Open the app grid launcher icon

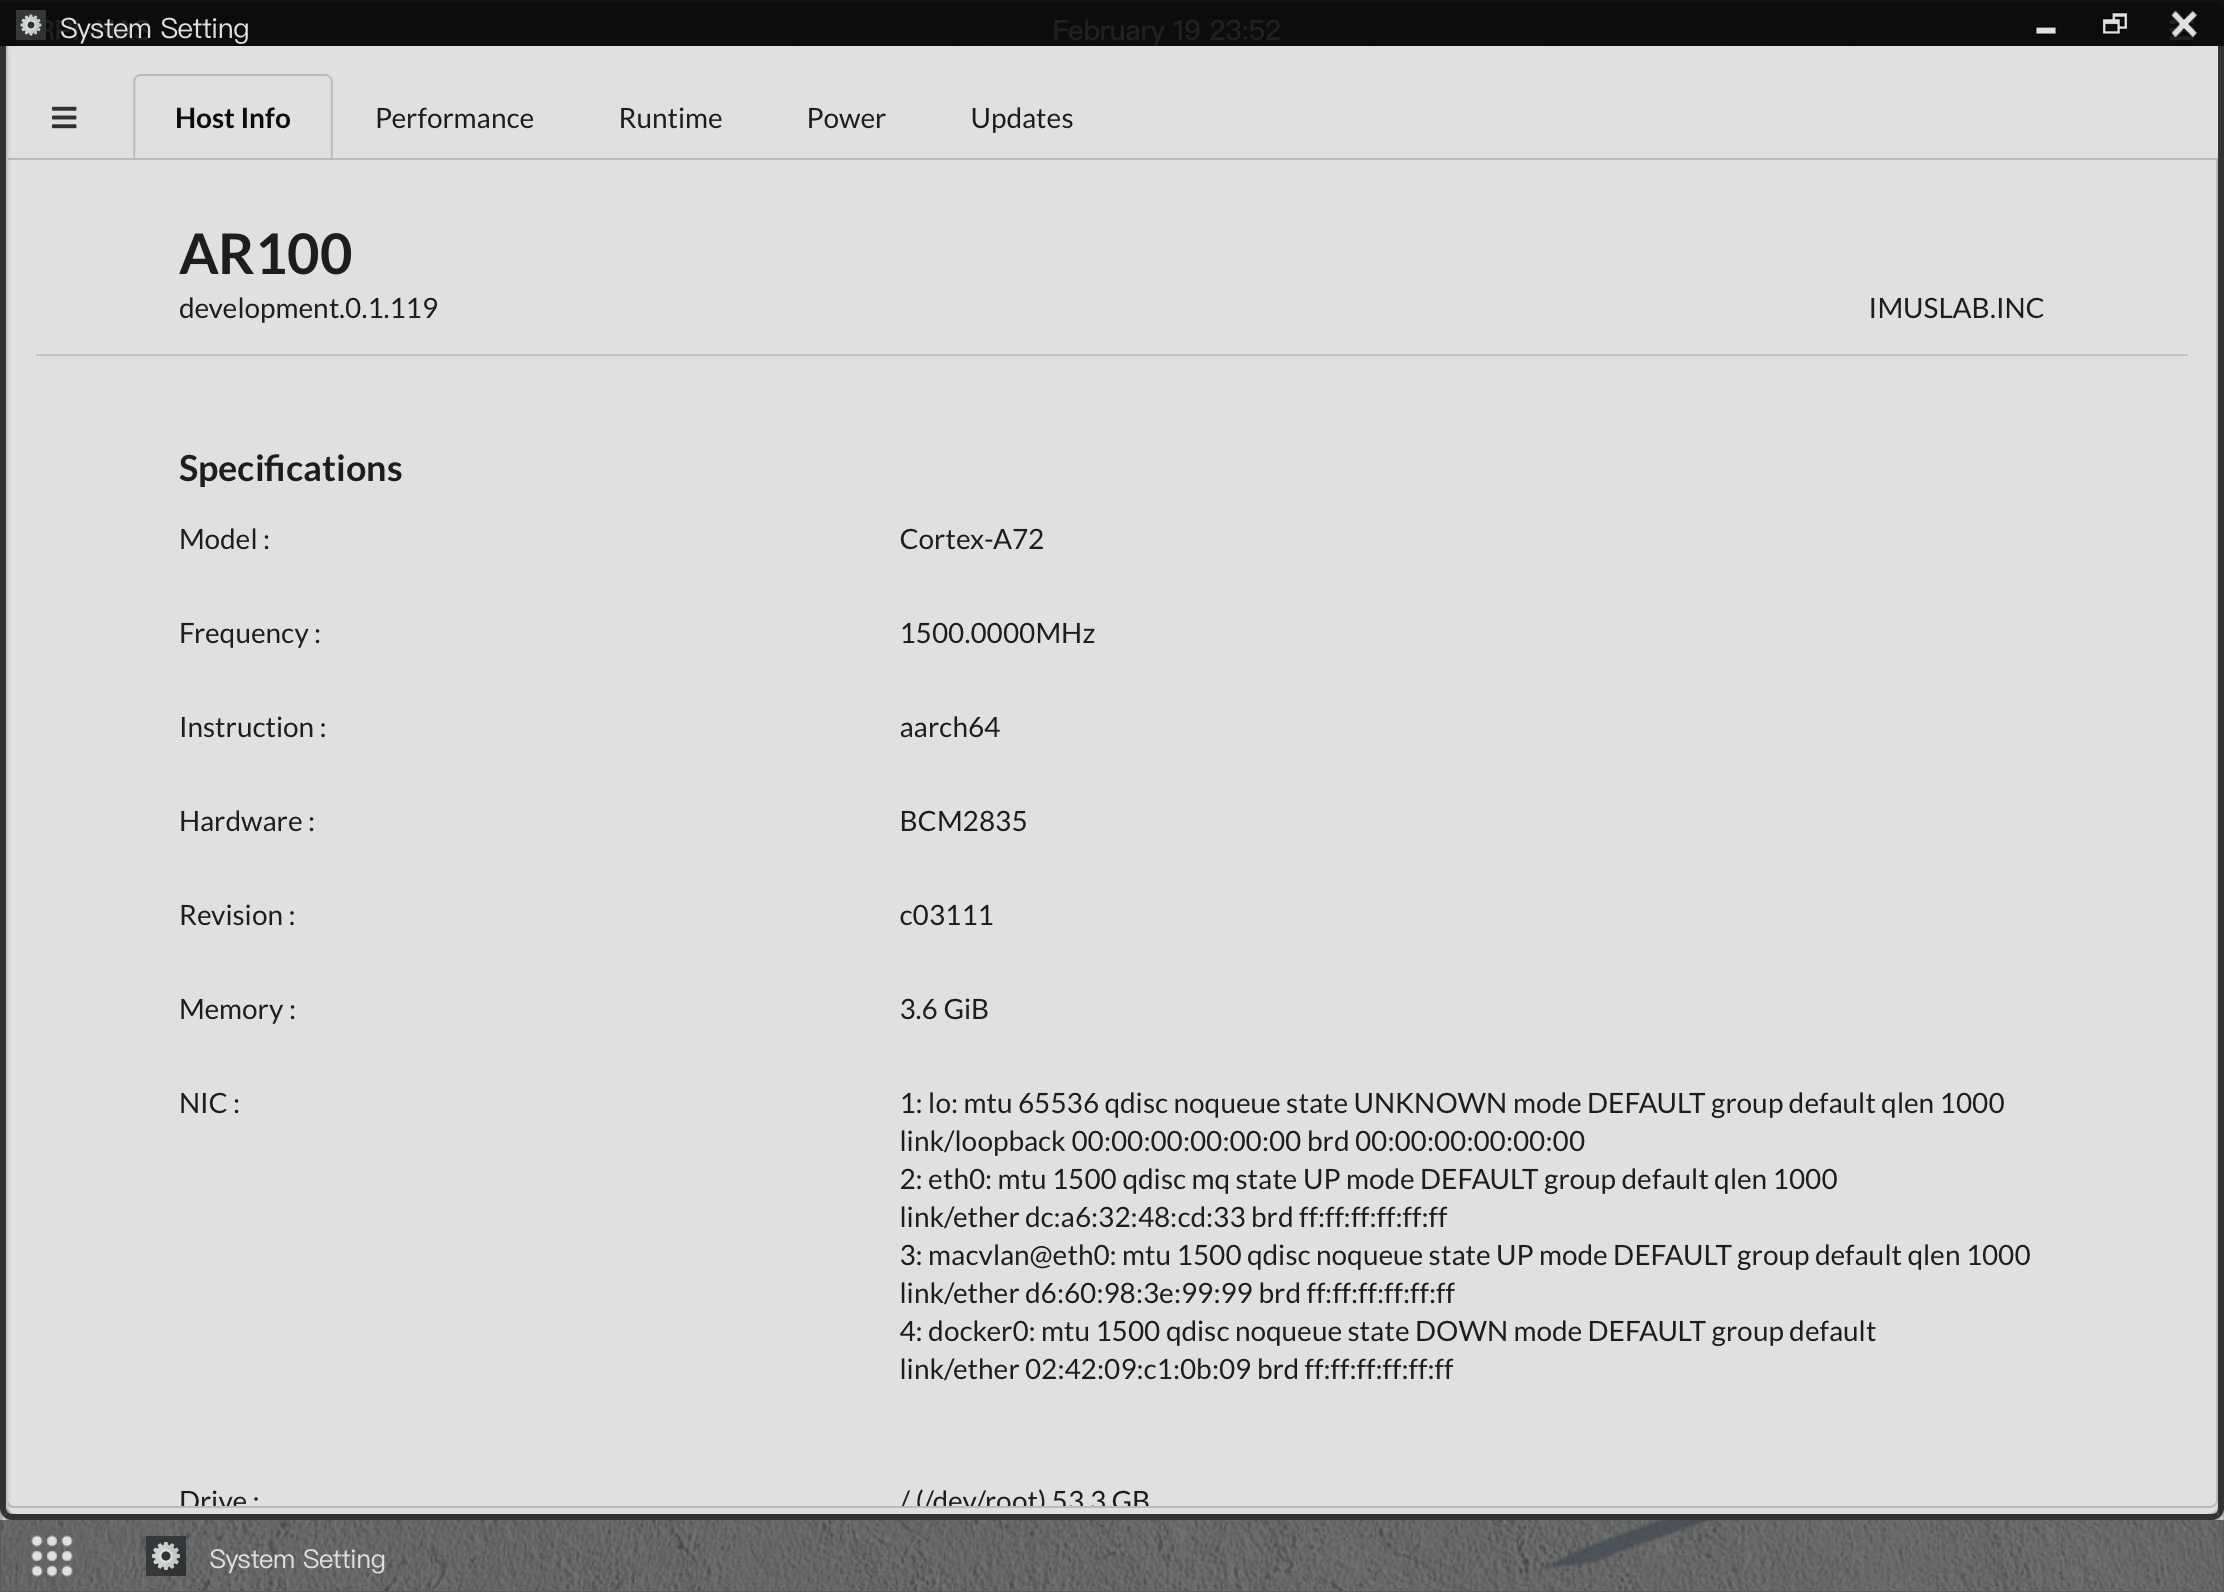coord(52,1557)
